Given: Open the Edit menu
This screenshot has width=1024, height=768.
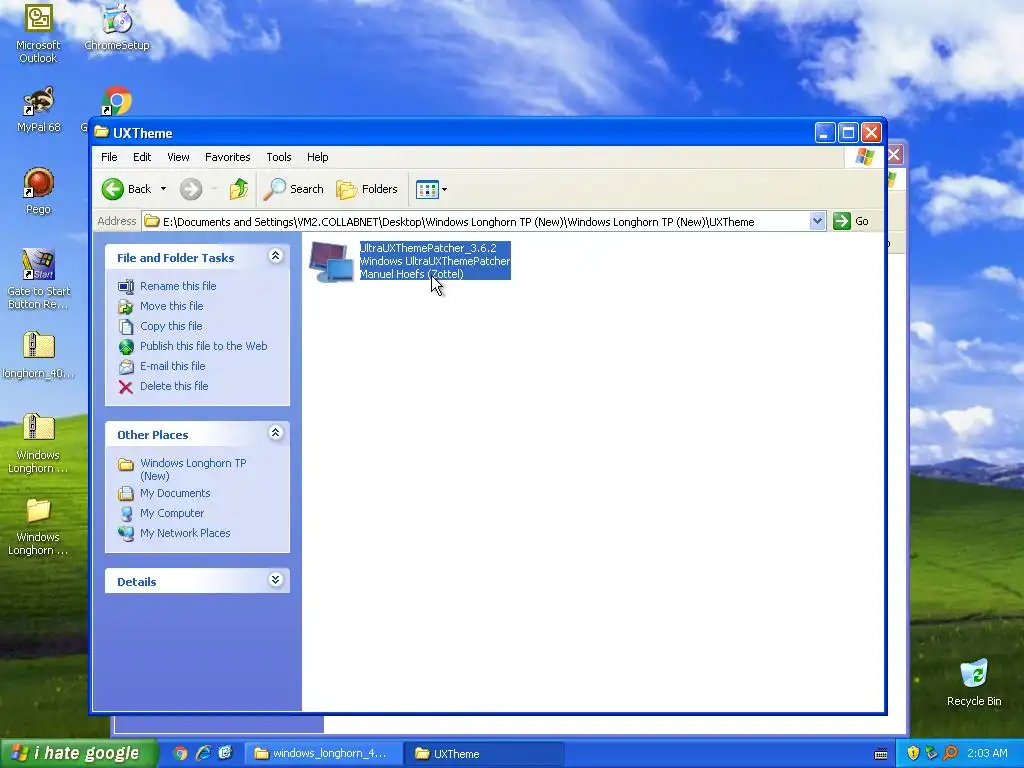Looking at the screenshot, I should 142,157.
